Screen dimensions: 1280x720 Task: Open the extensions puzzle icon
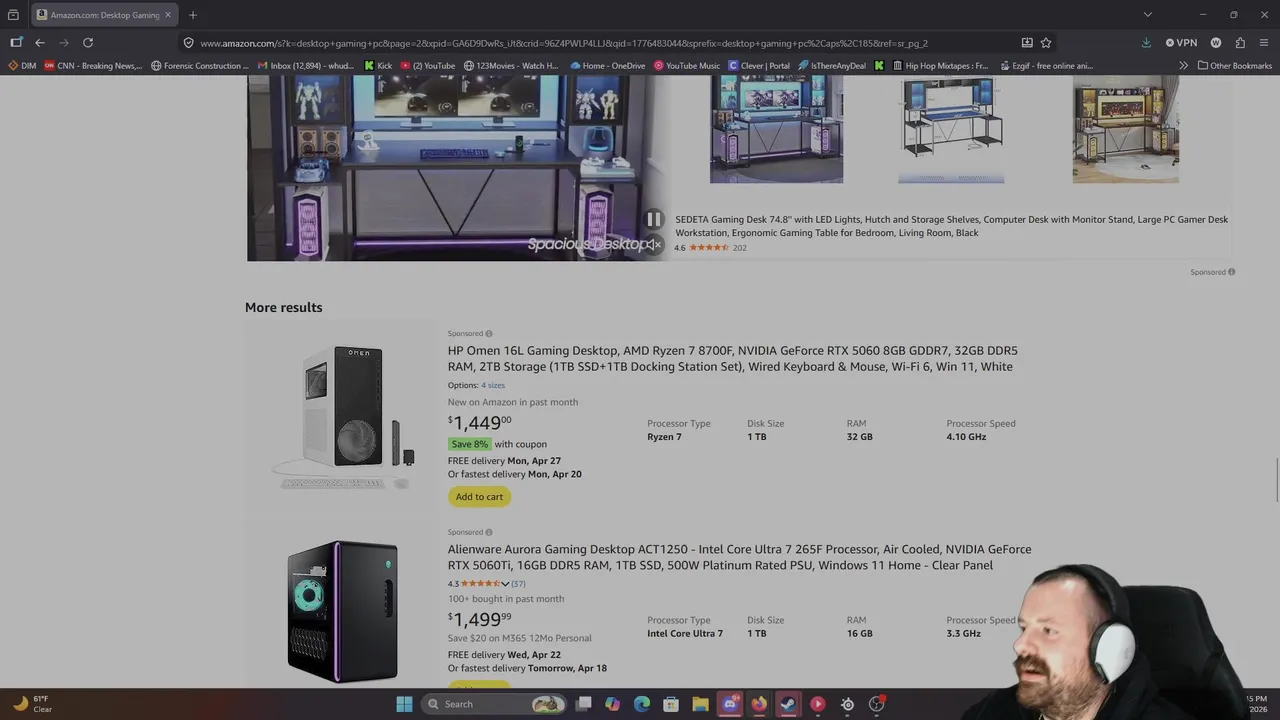pos(1240,43)
